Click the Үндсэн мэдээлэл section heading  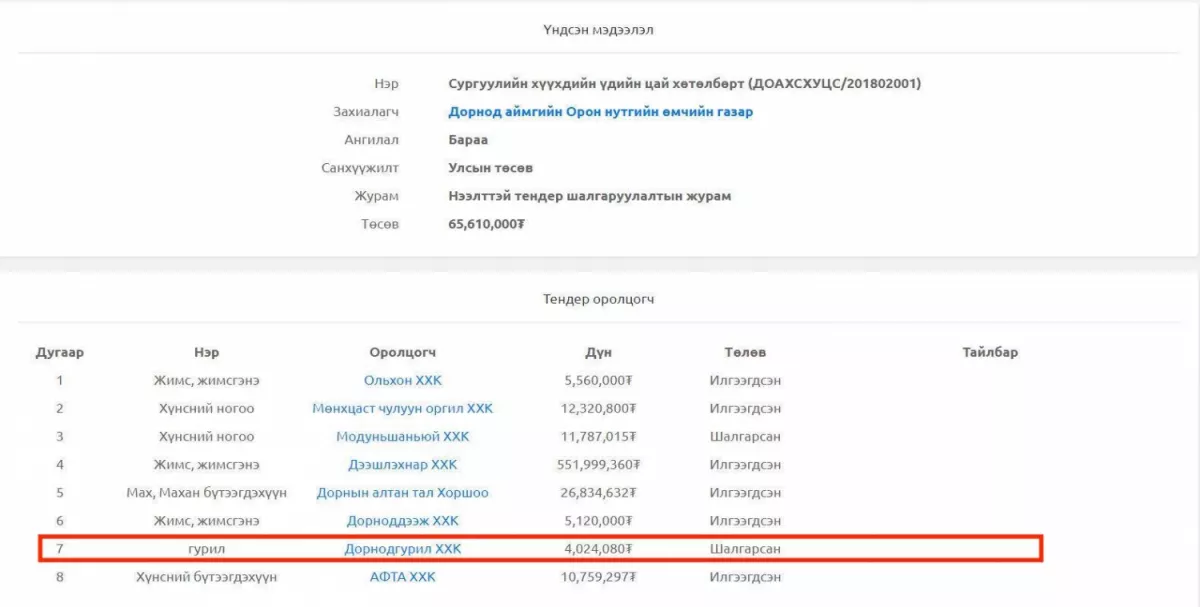[x=599, y=30]
